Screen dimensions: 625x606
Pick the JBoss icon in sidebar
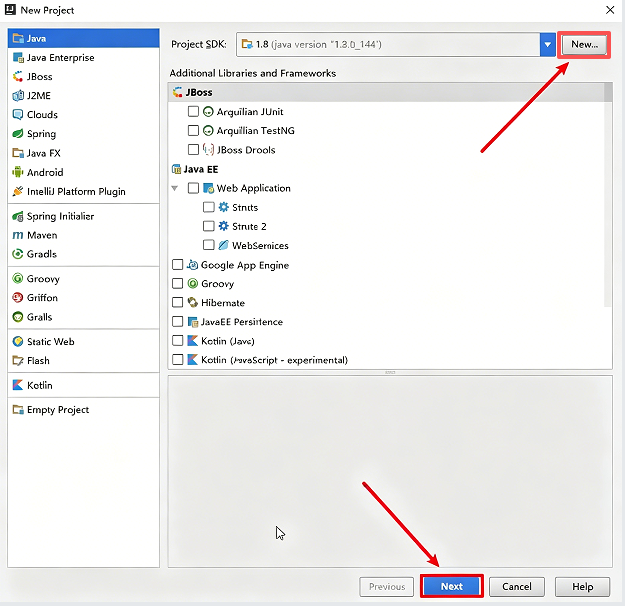pyautogui.click(x=18, y=77)
